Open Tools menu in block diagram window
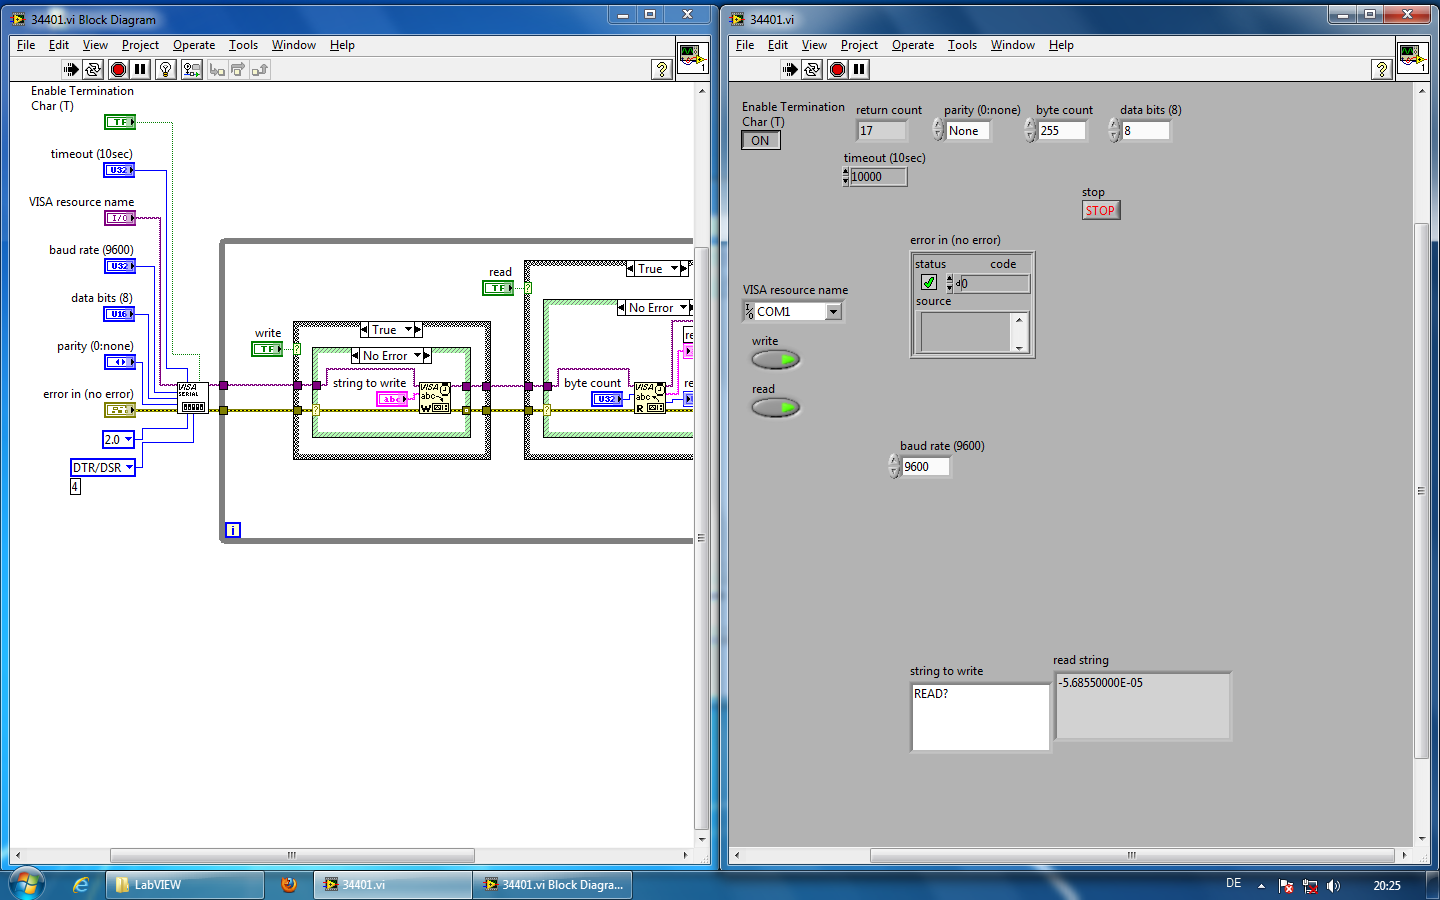1440x900 pixels. pos(243,45)
